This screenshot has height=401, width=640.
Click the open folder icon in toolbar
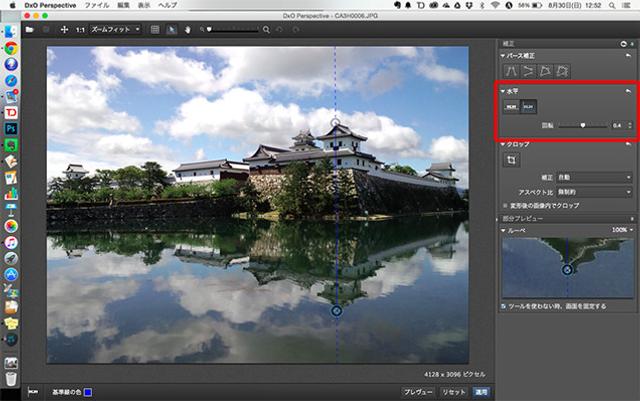point(31,29)
